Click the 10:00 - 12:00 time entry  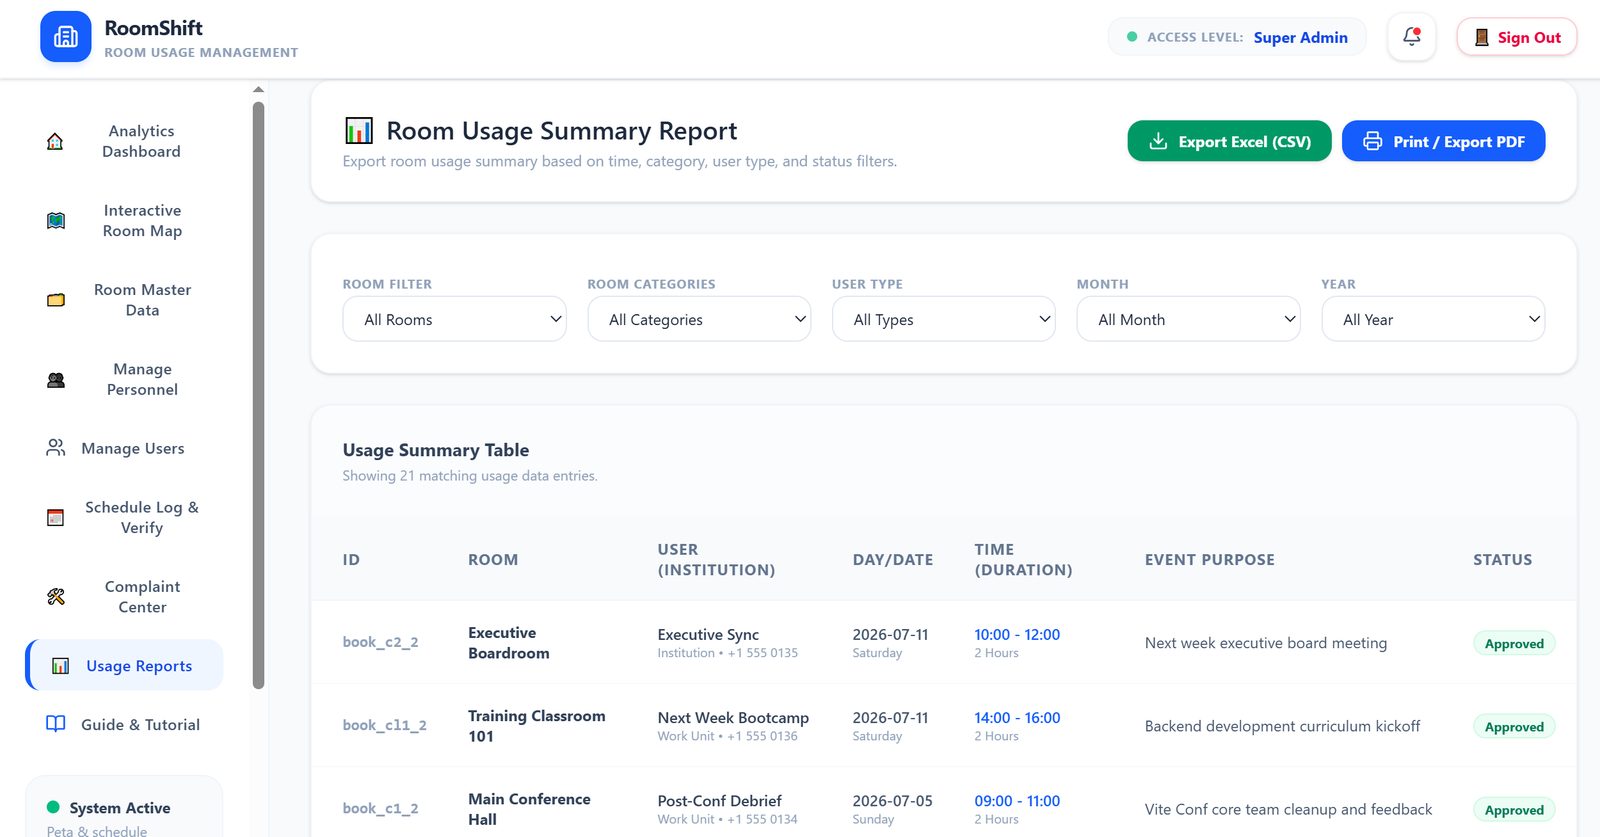point(1017,634)
